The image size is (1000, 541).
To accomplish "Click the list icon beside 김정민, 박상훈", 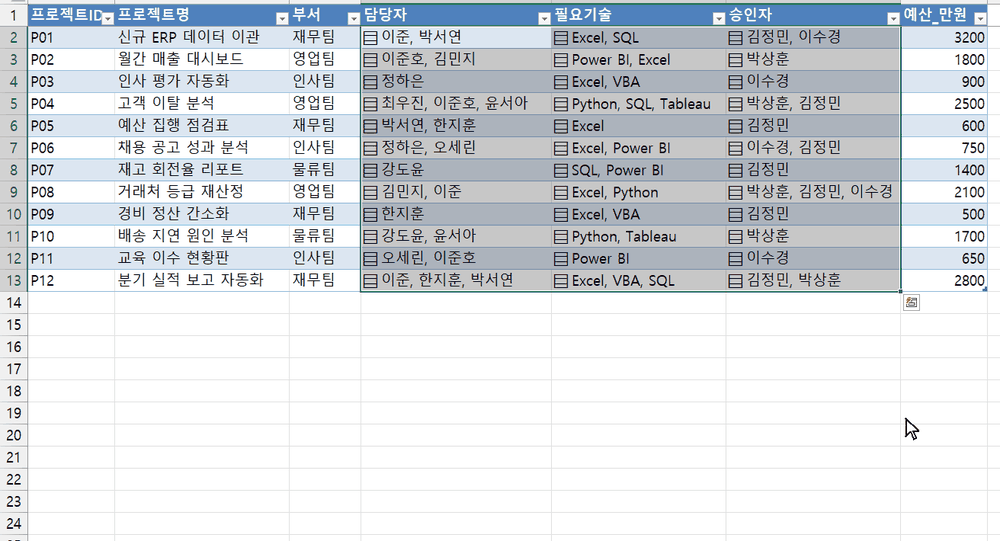I will [735, 281].
